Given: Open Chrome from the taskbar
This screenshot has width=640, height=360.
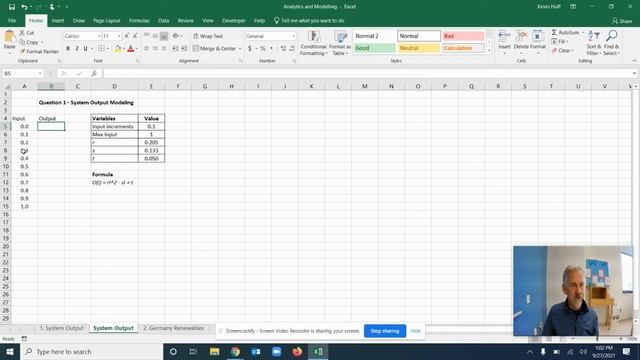Looking at the screenshot, I should (235, 351).
